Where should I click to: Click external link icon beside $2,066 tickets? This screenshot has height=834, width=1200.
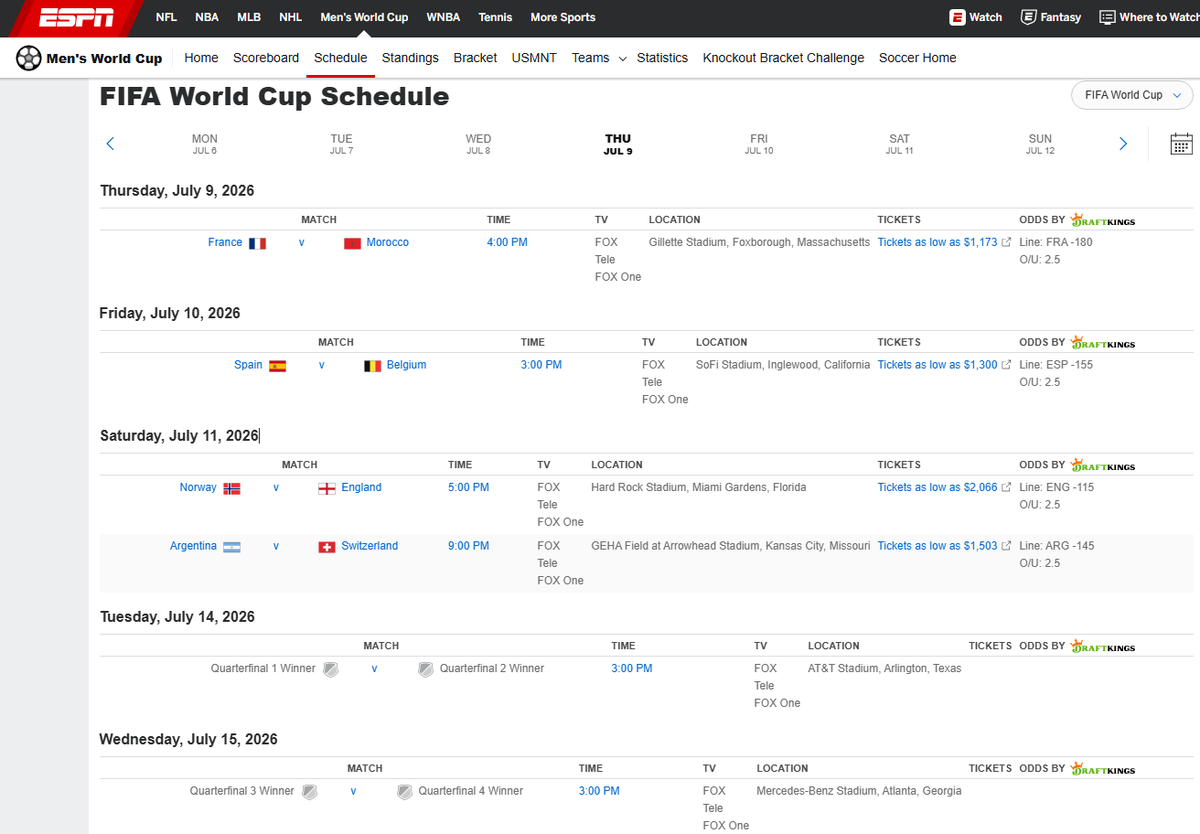click(1006, 487)
